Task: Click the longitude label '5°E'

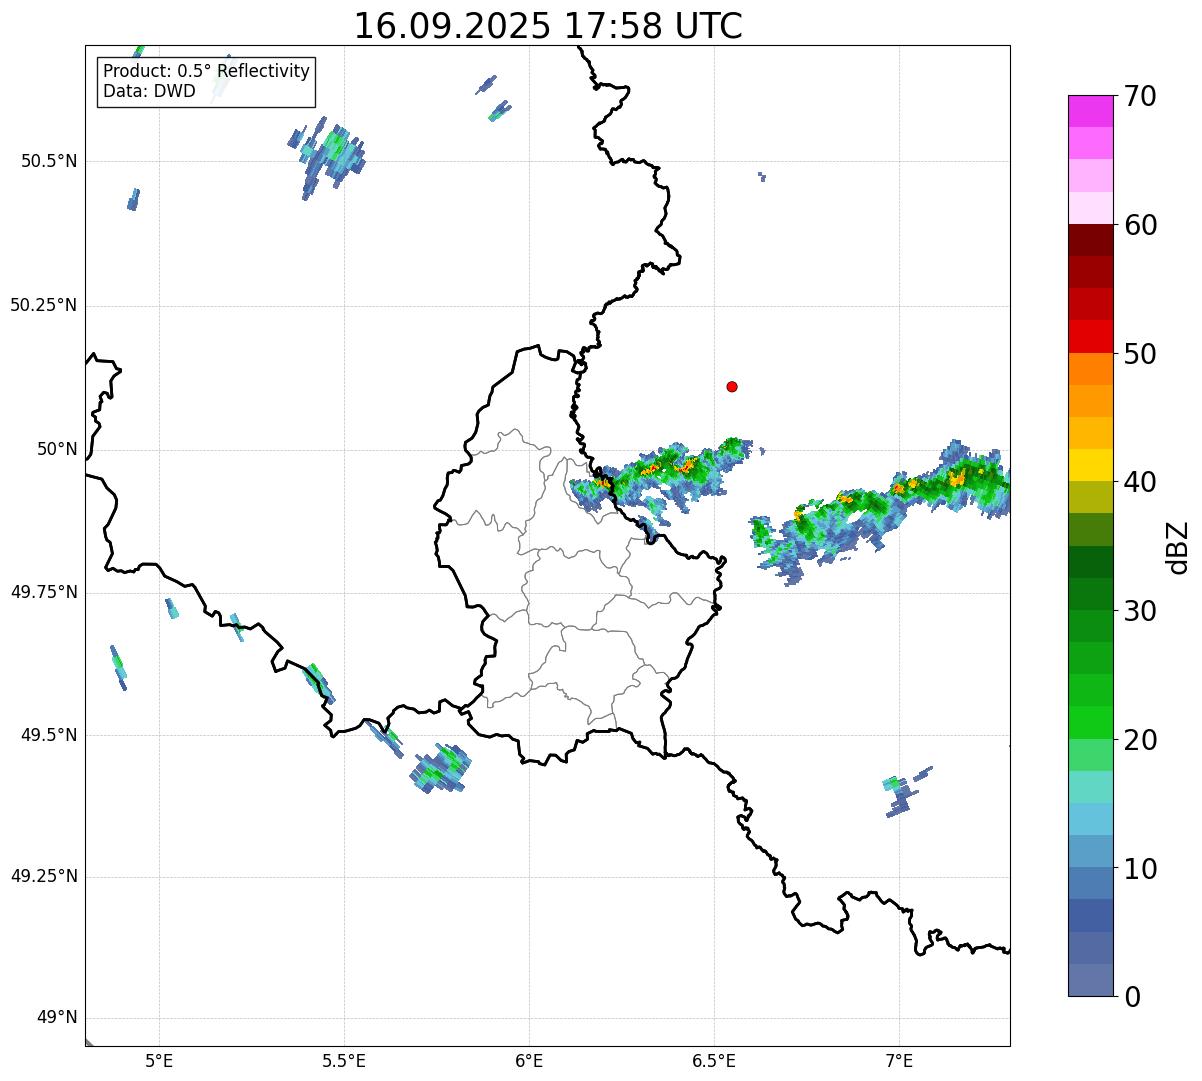Action: pyautogui.click(x=159, y=1060)
